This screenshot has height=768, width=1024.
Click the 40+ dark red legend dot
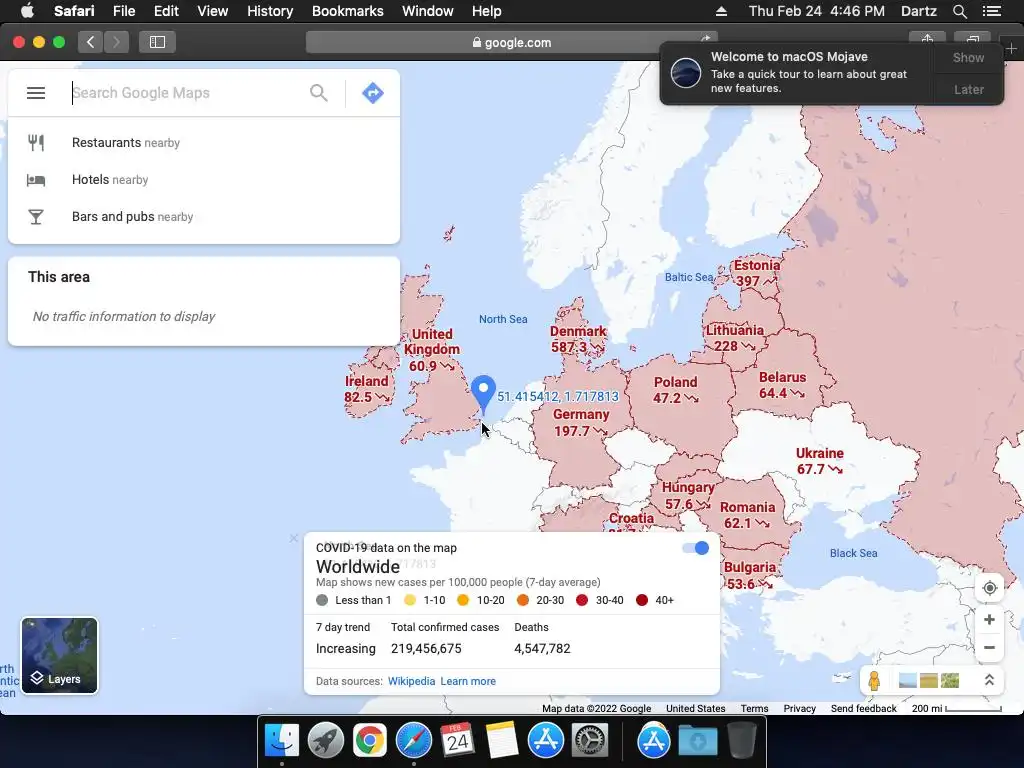pyautogui.click(x=642, y=600)
